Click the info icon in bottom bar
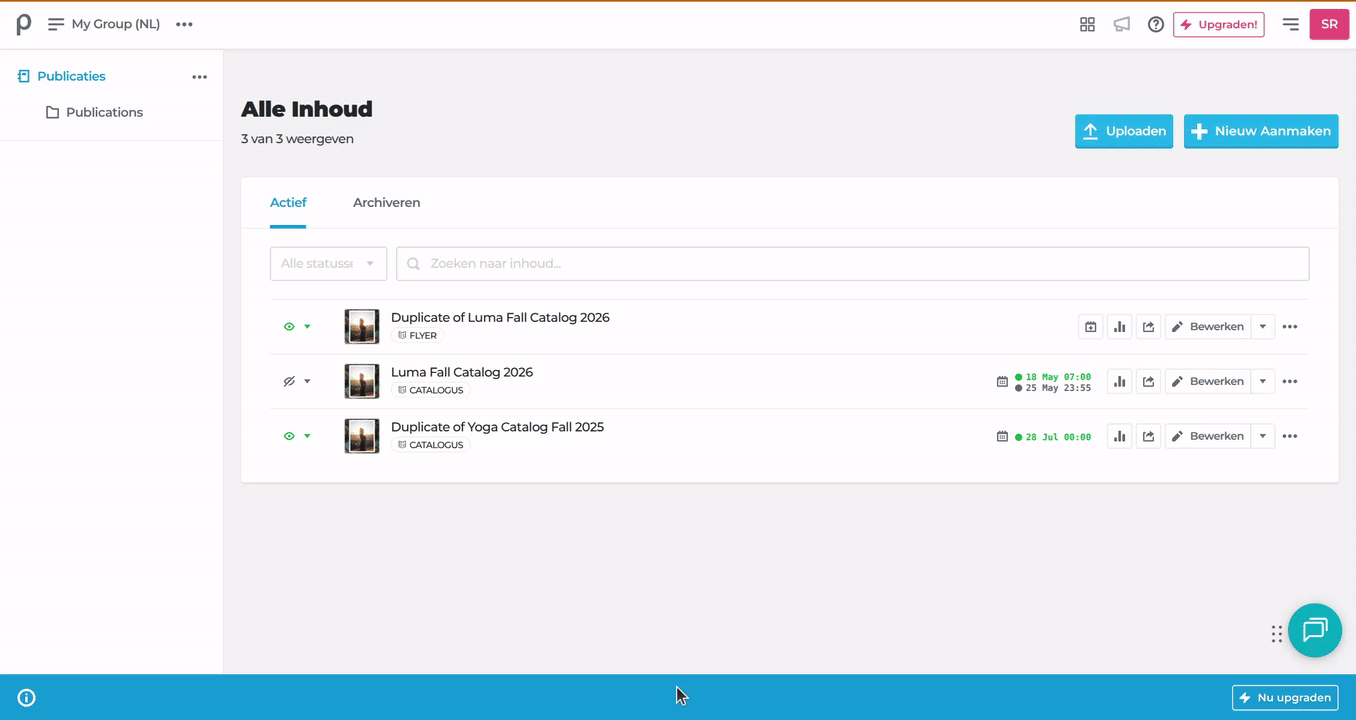The width and height of the screenshot is (1356, 720). [x=27, y=698]
